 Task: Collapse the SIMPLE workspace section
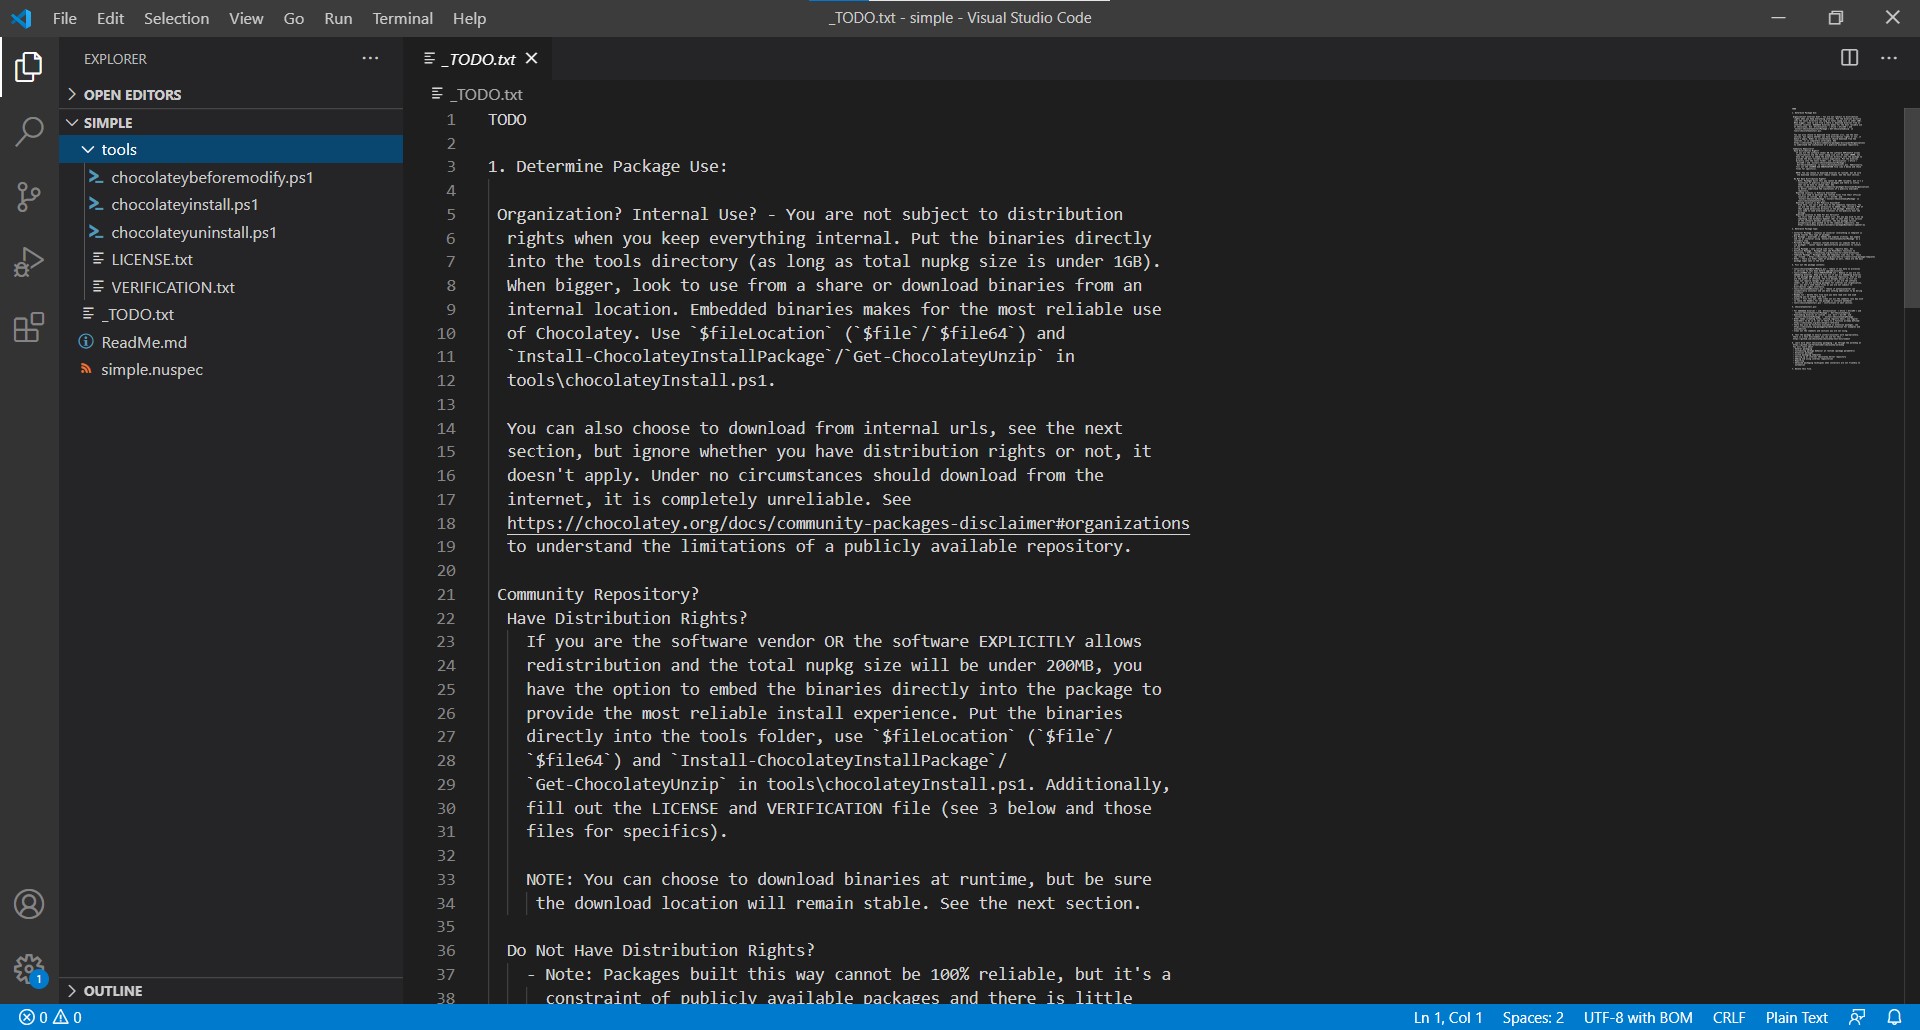[231, 122]
